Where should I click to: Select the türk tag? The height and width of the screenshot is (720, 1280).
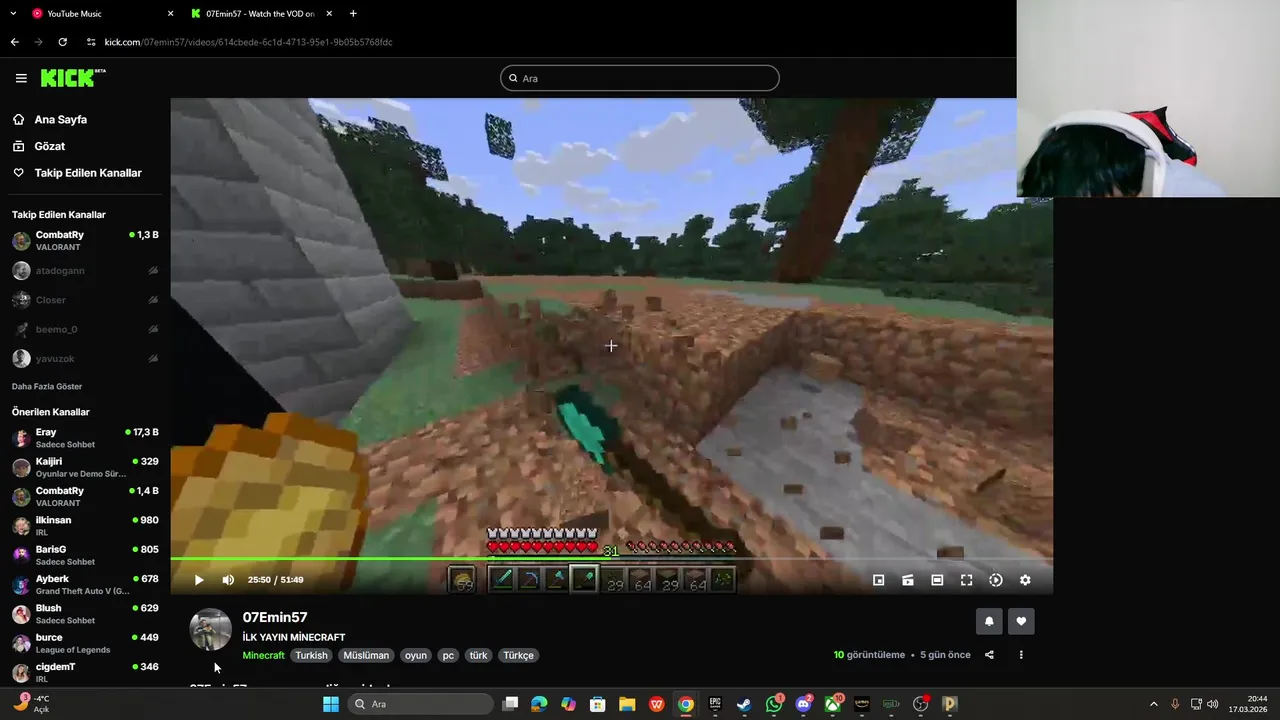point(479,655)
